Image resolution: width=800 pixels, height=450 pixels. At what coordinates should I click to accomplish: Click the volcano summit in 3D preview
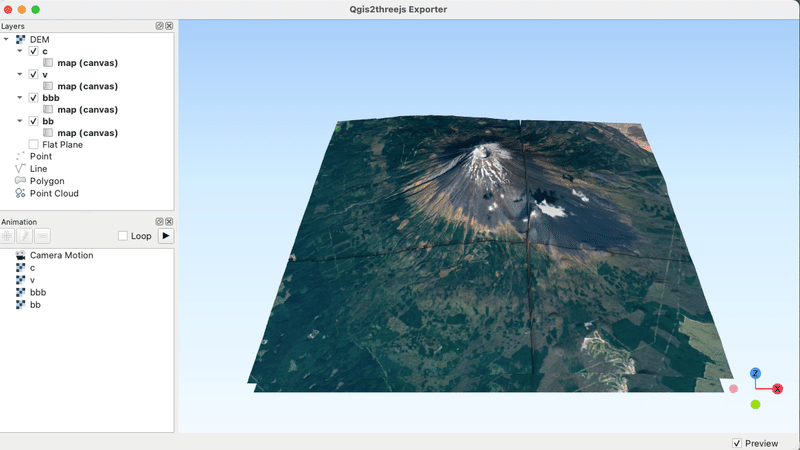484,150
